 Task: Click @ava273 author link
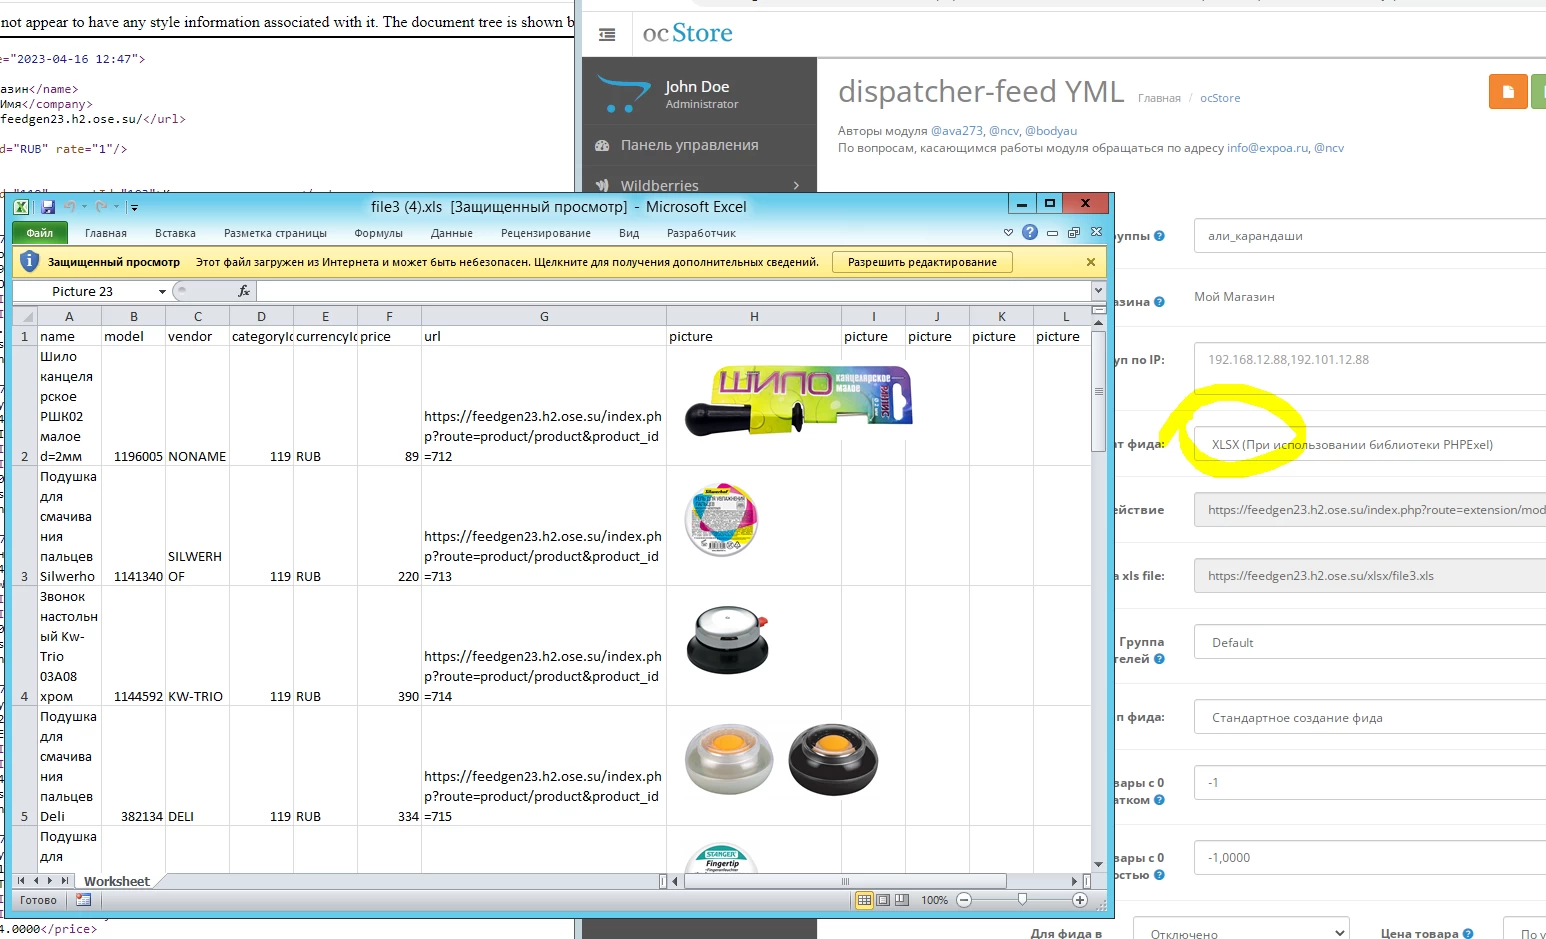pyautogui.click(x=957, y=131)
